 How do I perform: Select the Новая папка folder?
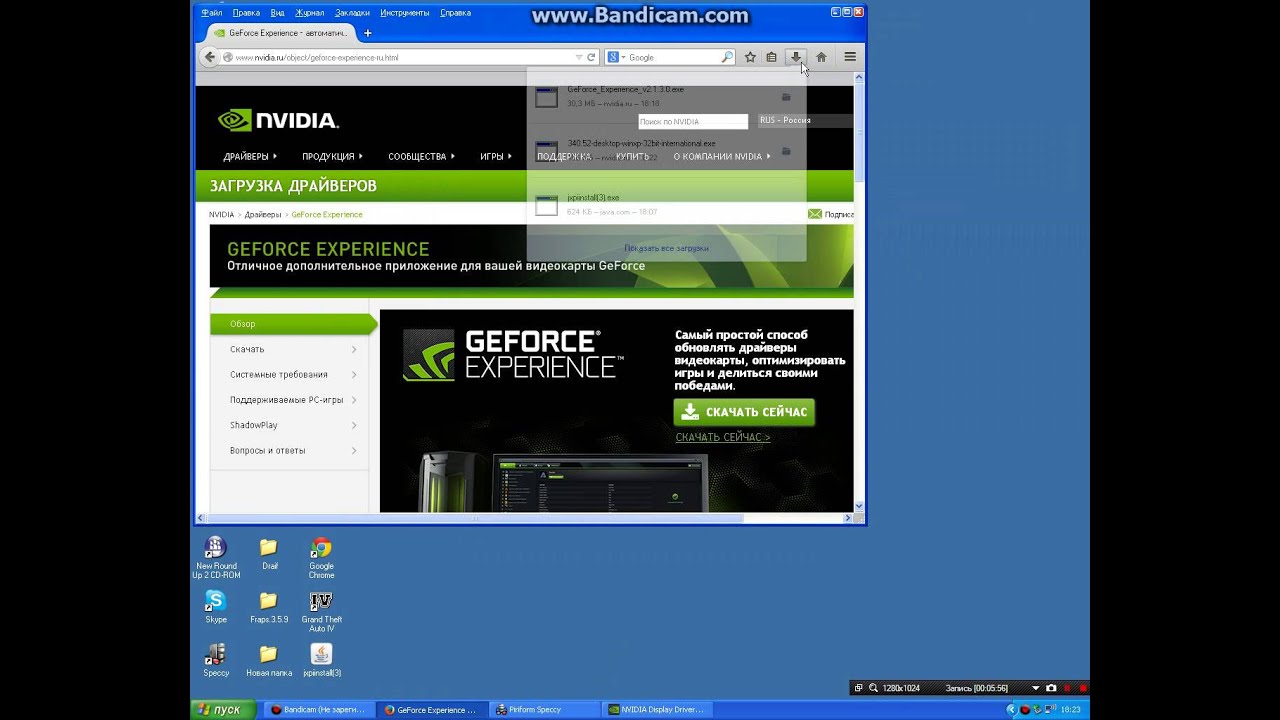(x=268, y=661)
